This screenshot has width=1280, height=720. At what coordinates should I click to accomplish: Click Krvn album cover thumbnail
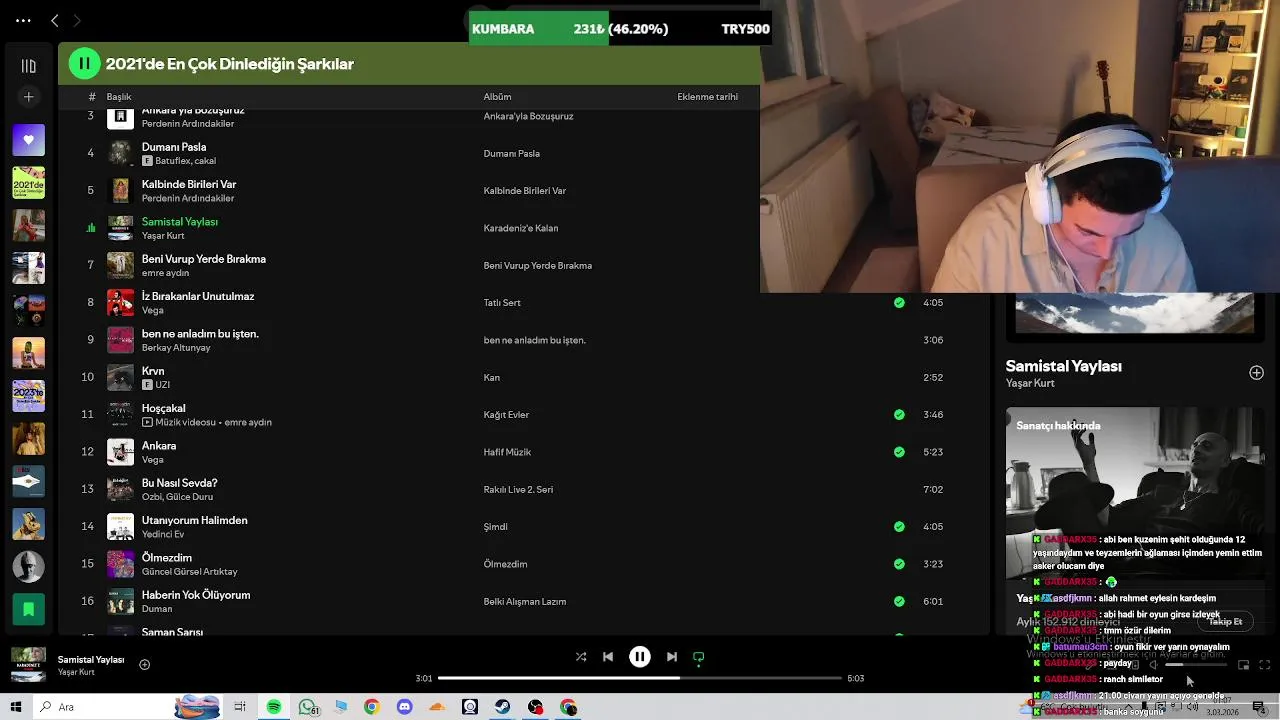coord(120,377)
